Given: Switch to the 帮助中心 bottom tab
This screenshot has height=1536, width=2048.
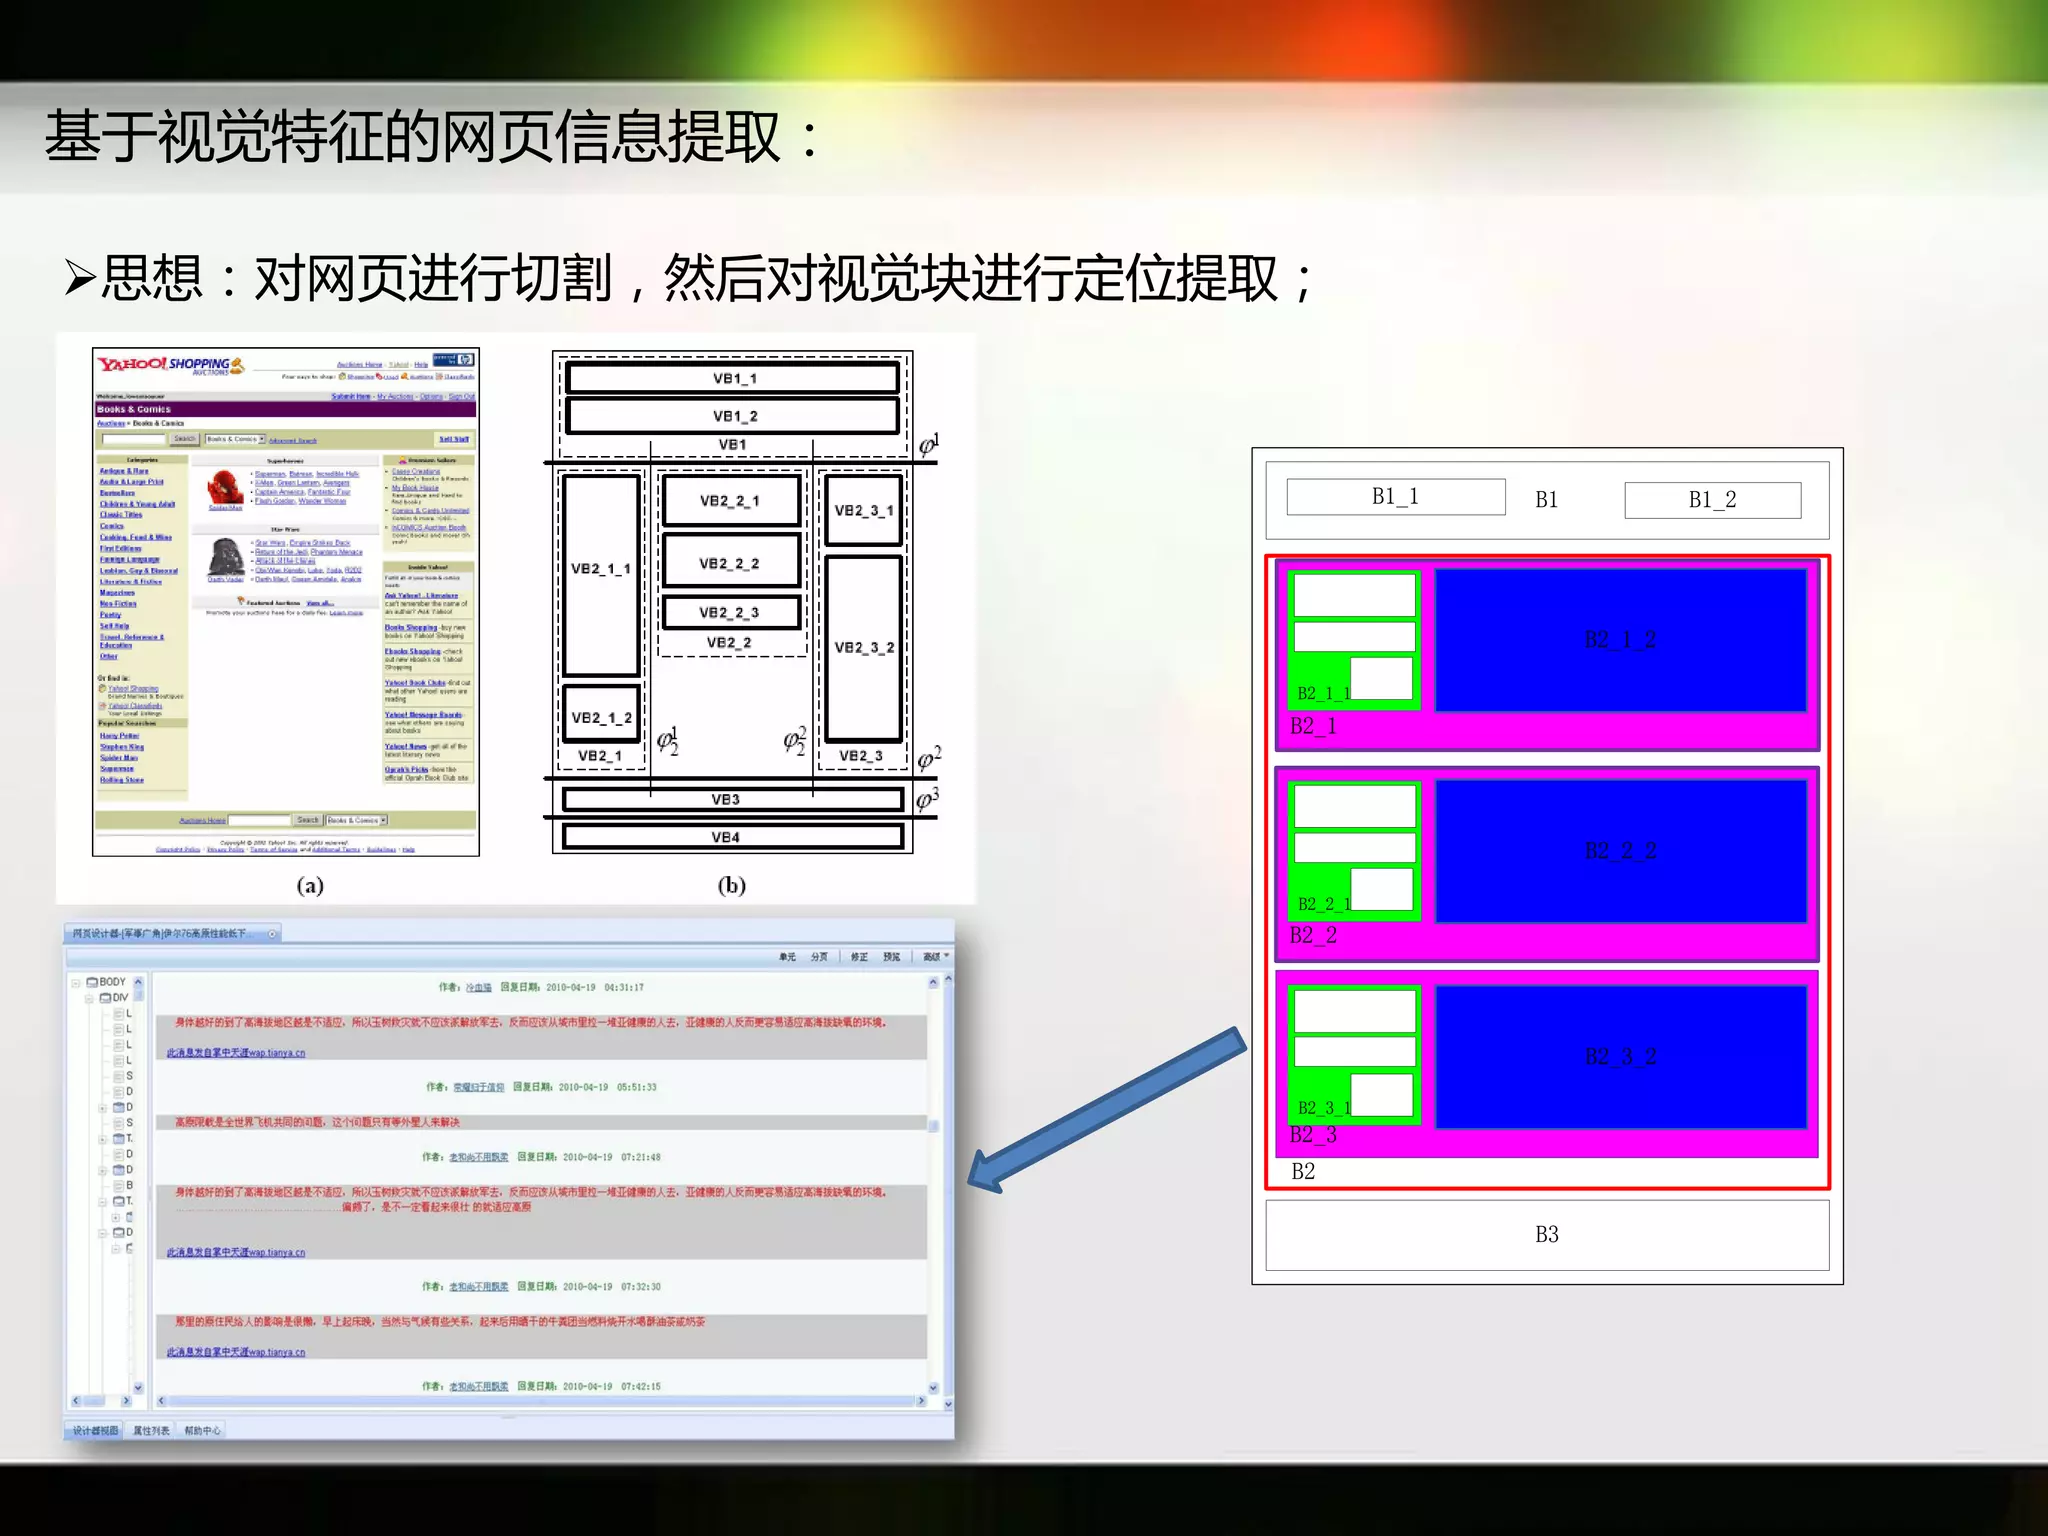Looking at the screenshot, I should click(202, 1430).
